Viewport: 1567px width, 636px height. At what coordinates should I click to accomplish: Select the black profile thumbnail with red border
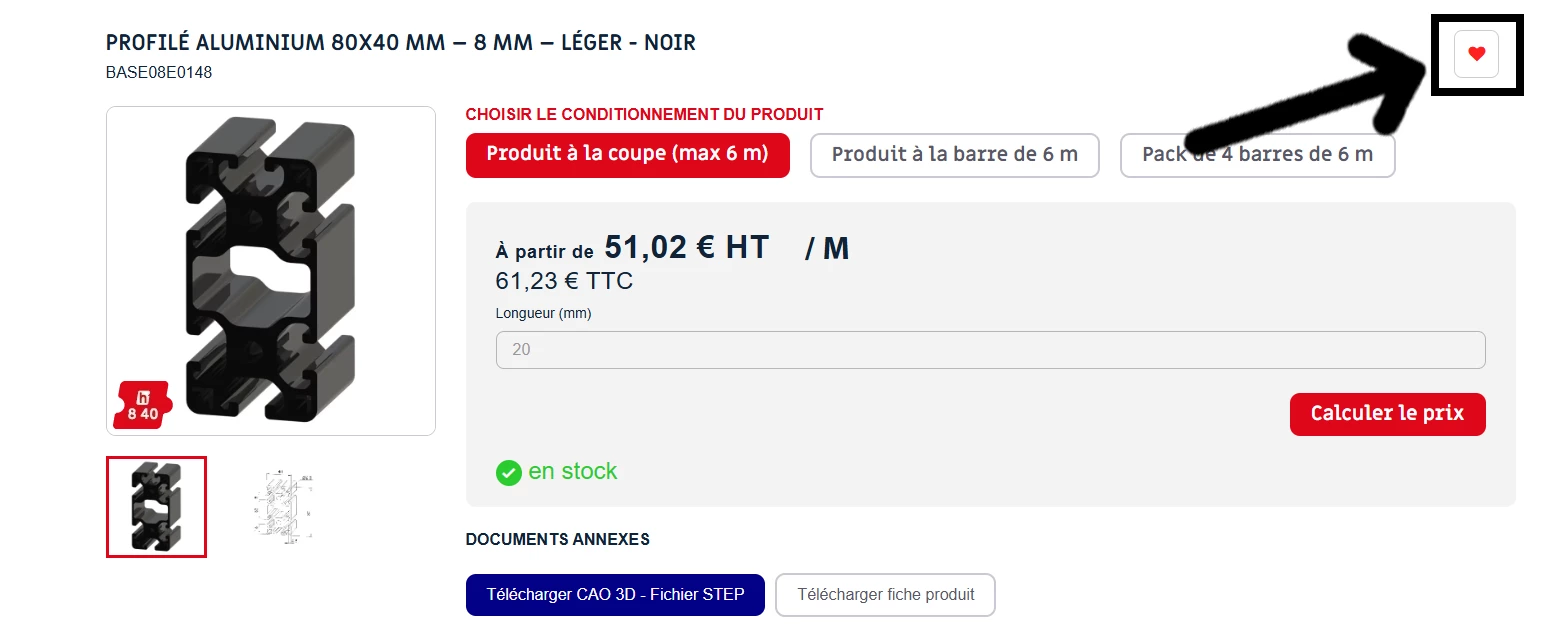[156, 506]
